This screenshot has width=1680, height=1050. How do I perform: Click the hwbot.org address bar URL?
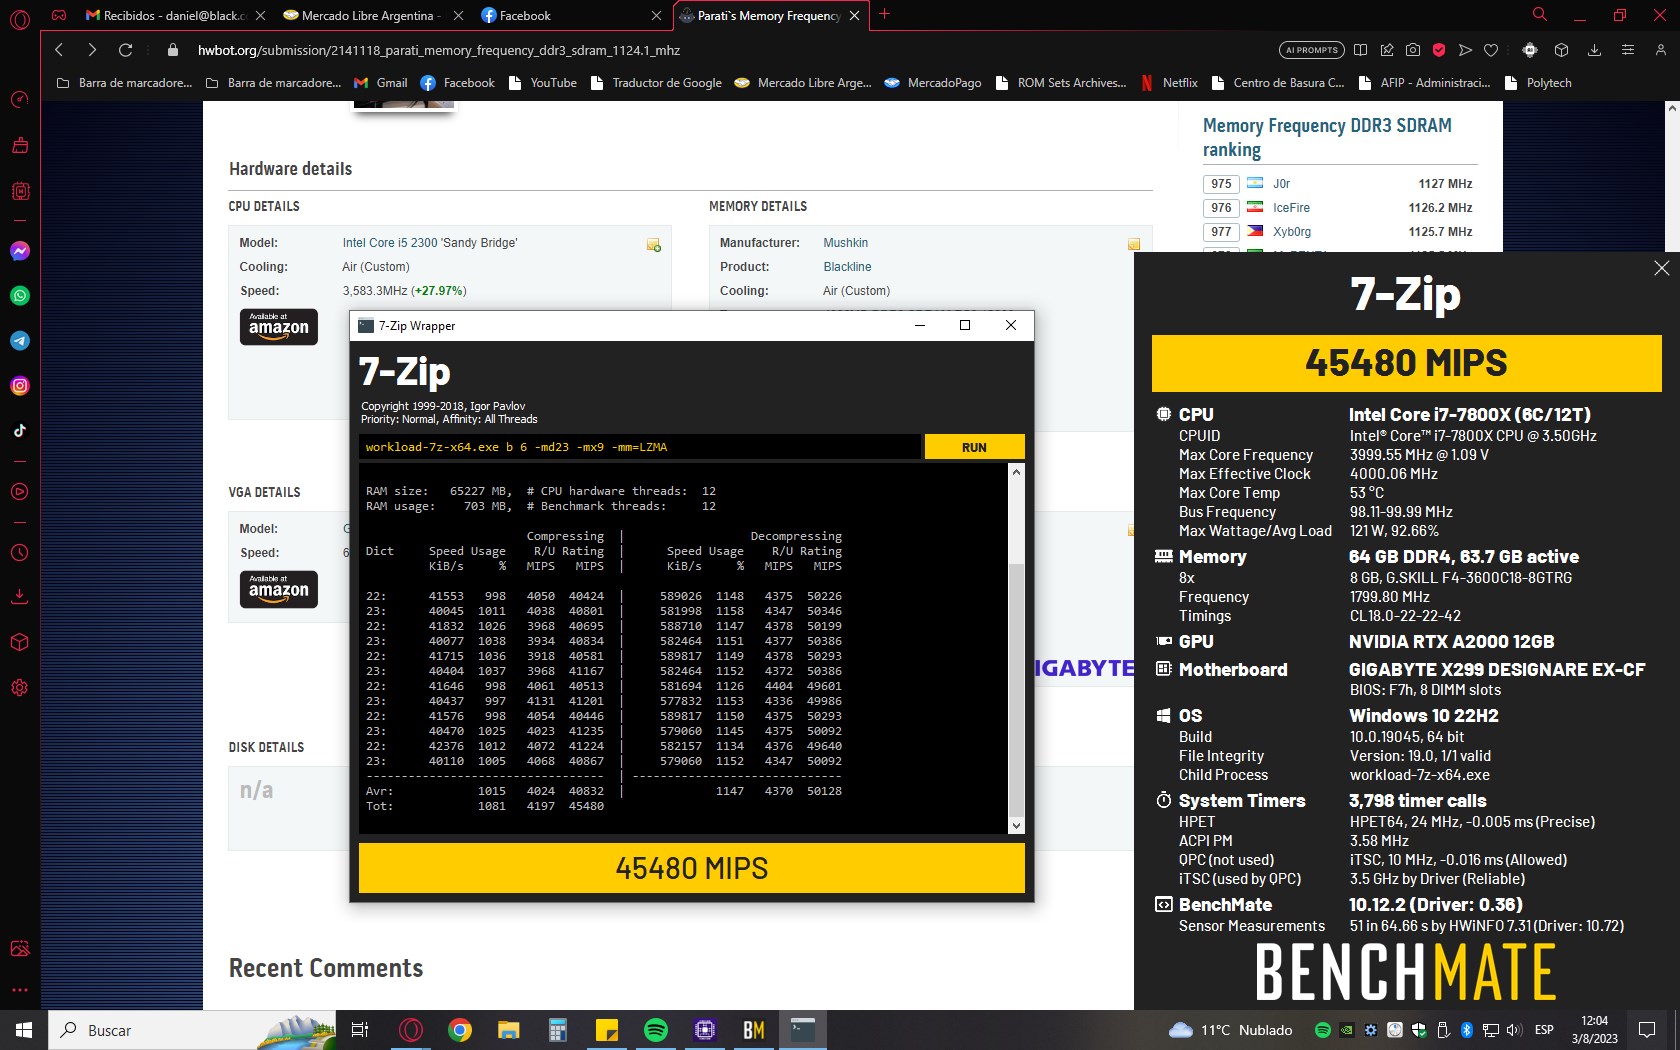click(438, 50)
